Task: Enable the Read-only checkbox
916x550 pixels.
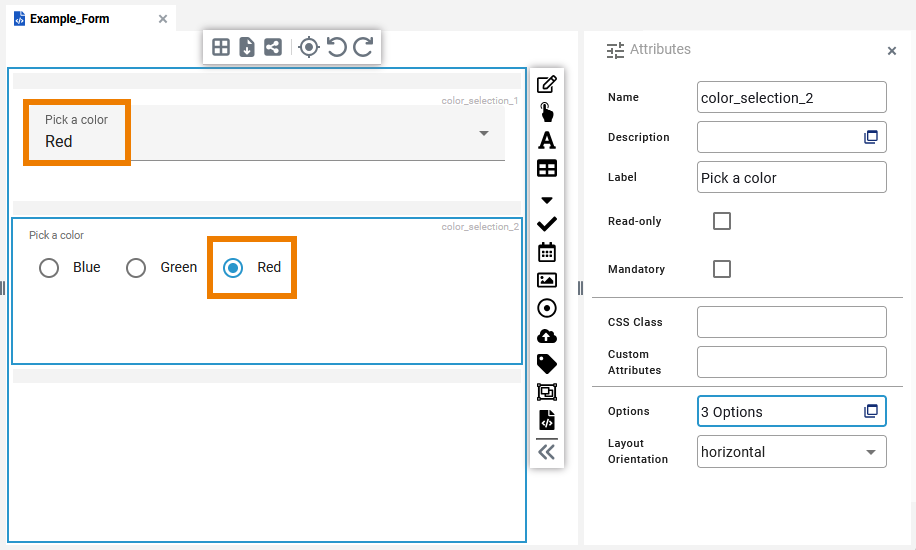Action: pos(722,221)
